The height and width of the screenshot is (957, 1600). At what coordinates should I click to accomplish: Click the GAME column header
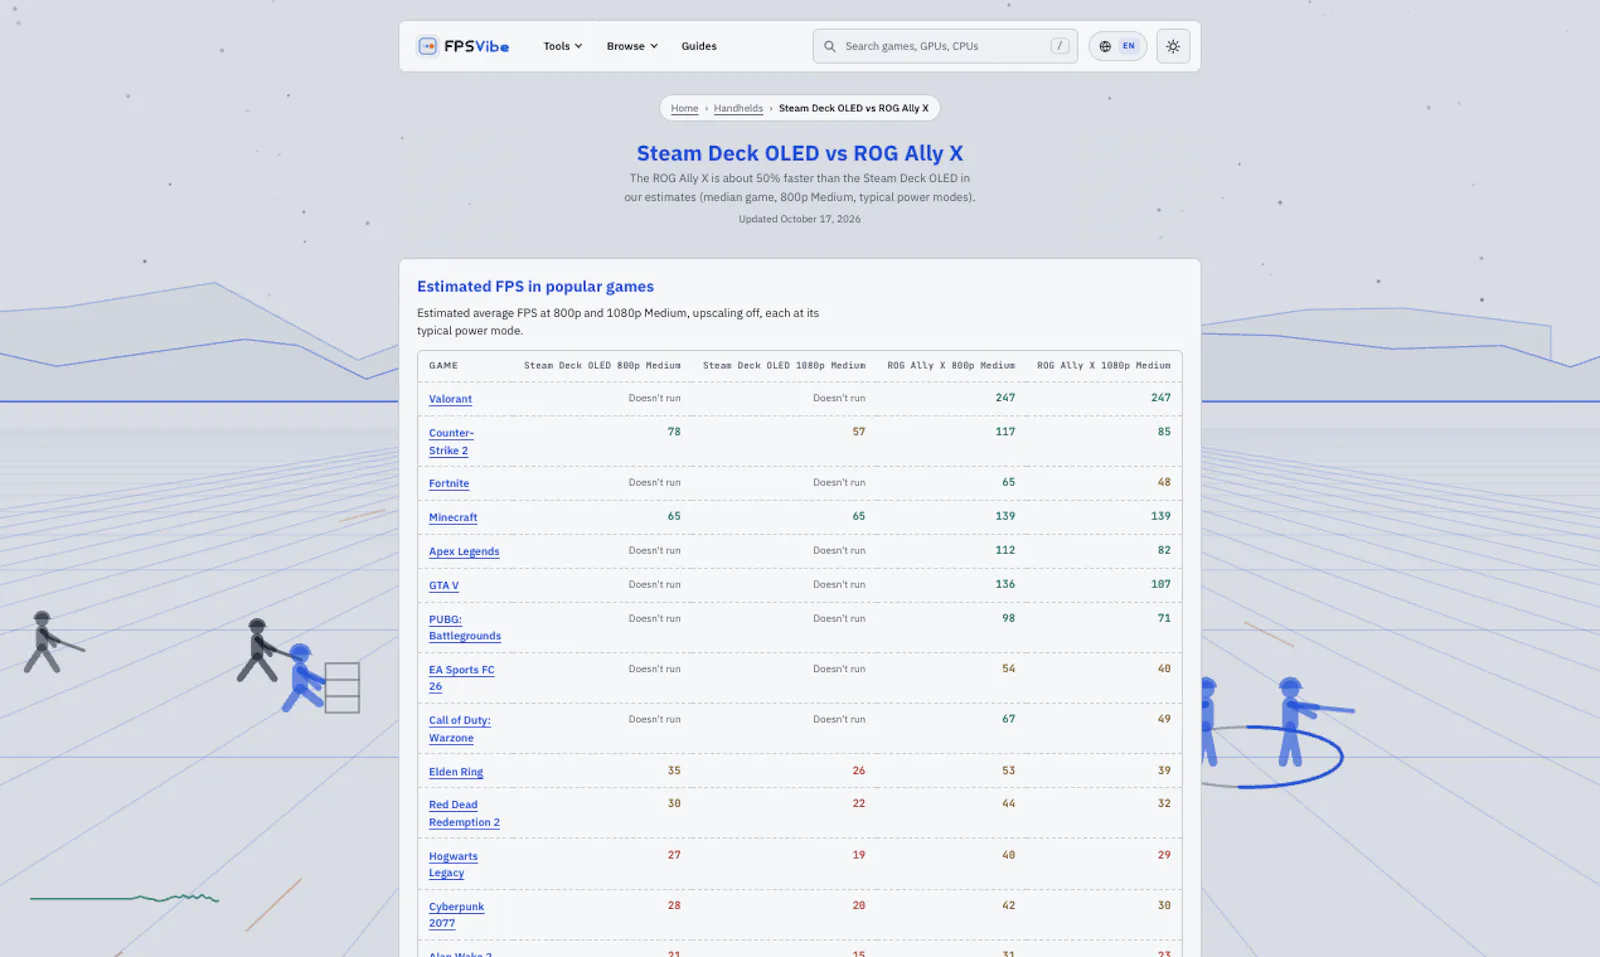[x=443, y=365]
